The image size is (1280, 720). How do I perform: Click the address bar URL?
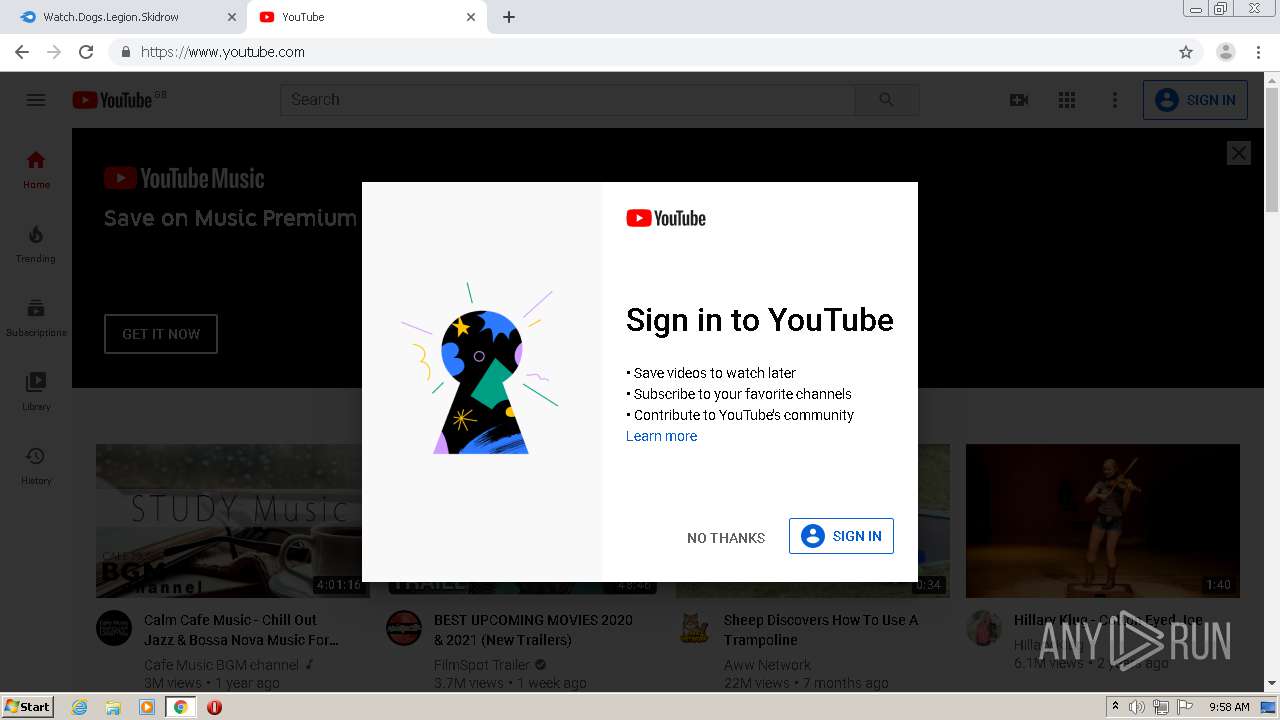(x=223, y=52)
